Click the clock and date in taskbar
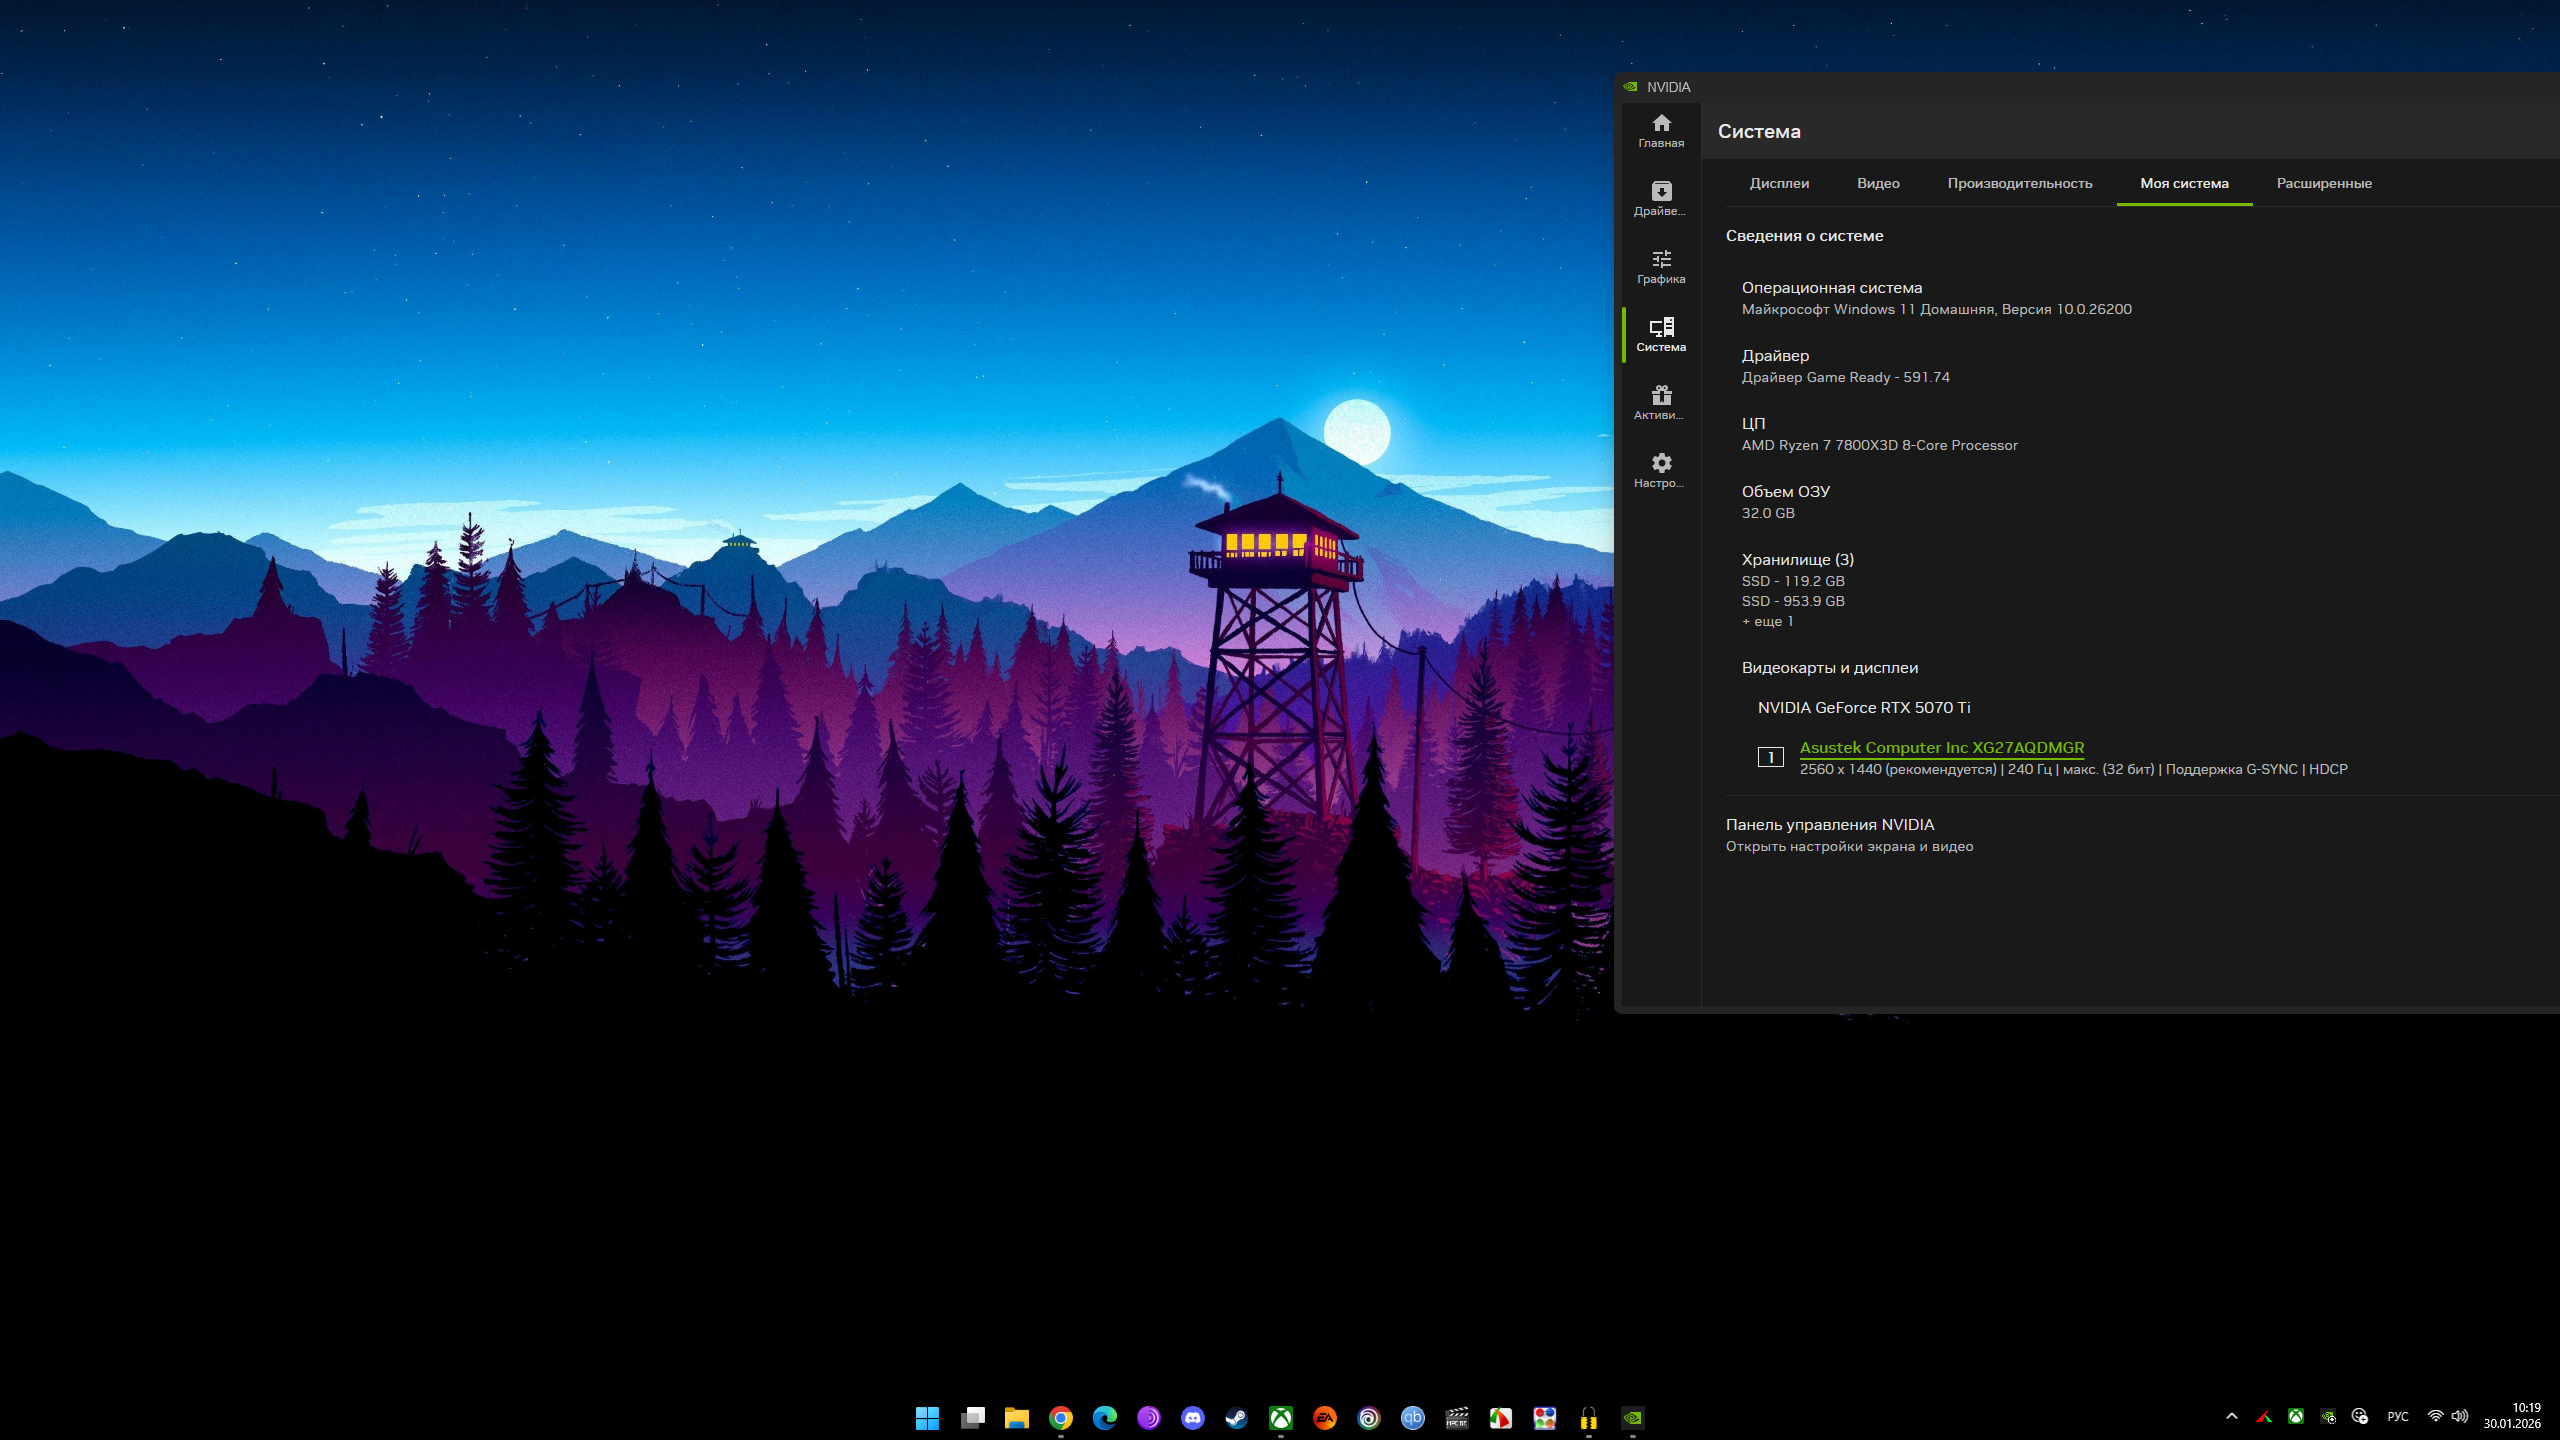This screenshot has height=1440, width=2560. click(2511, 1416)
